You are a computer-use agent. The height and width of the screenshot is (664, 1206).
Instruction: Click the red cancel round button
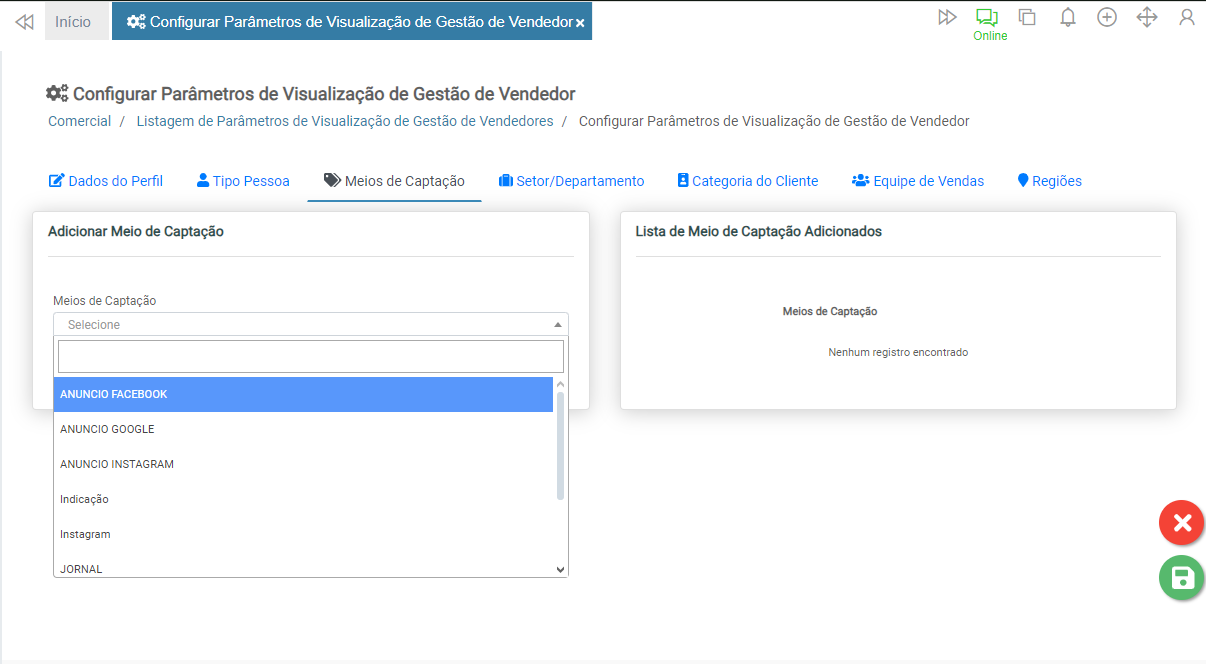(x=1181, y=523)
